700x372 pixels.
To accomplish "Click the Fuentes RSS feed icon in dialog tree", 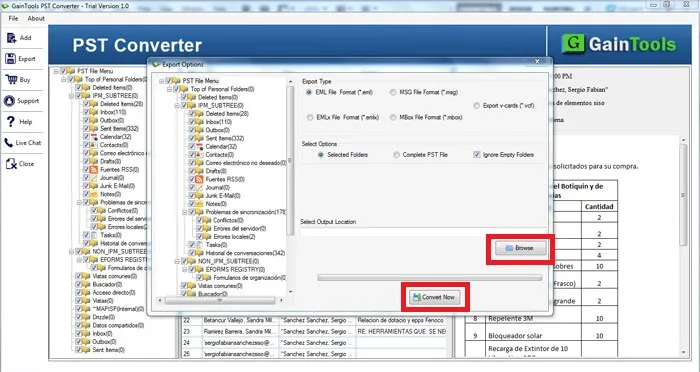I will pyautogui.click(x=200, y=179).
